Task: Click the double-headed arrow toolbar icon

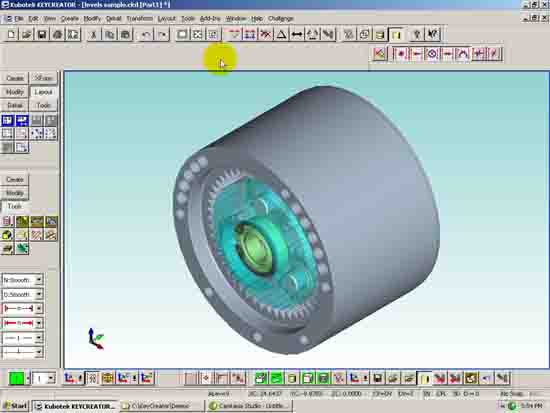Action: [297, 34]
